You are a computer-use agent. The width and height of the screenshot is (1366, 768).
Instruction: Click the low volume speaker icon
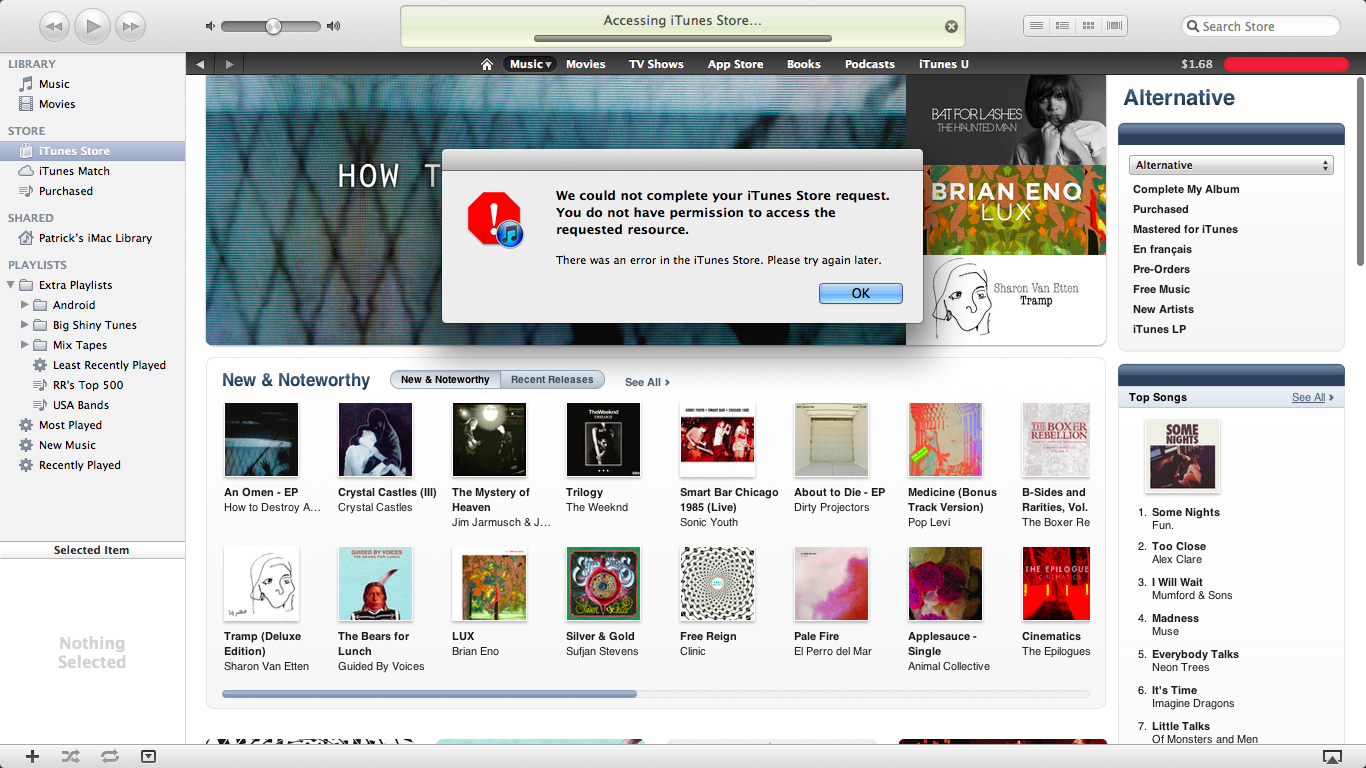pyautogui.click(x=210, y=26)
